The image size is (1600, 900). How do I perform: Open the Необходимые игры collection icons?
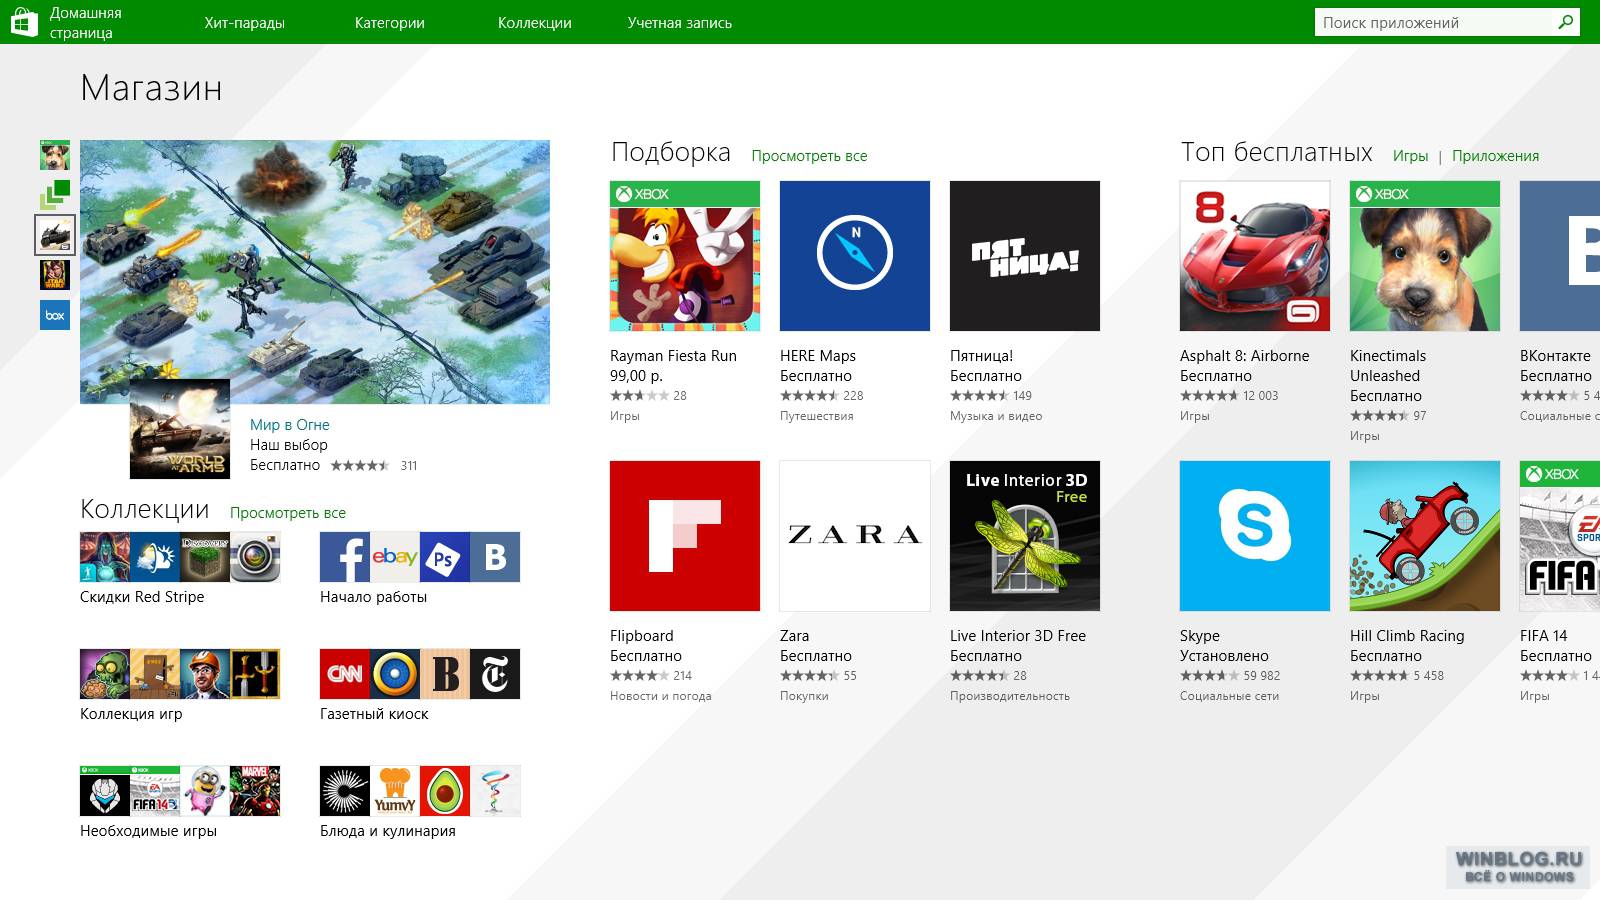click(x=180, y=791)
